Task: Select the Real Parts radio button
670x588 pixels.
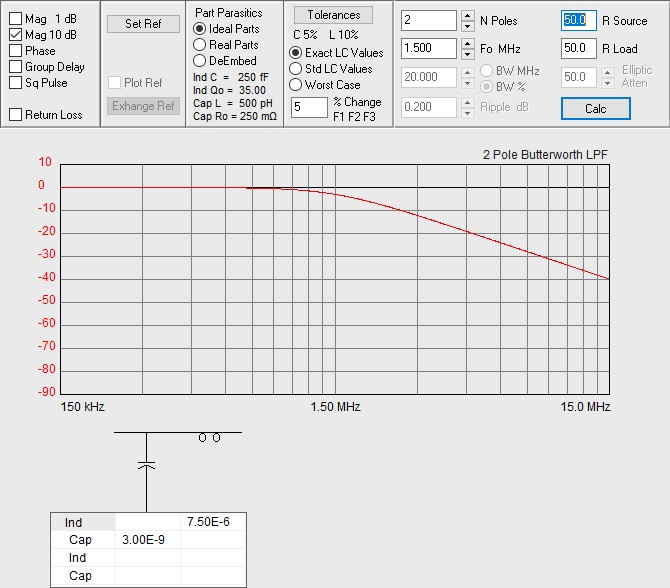Action: (x=200, y=44)
